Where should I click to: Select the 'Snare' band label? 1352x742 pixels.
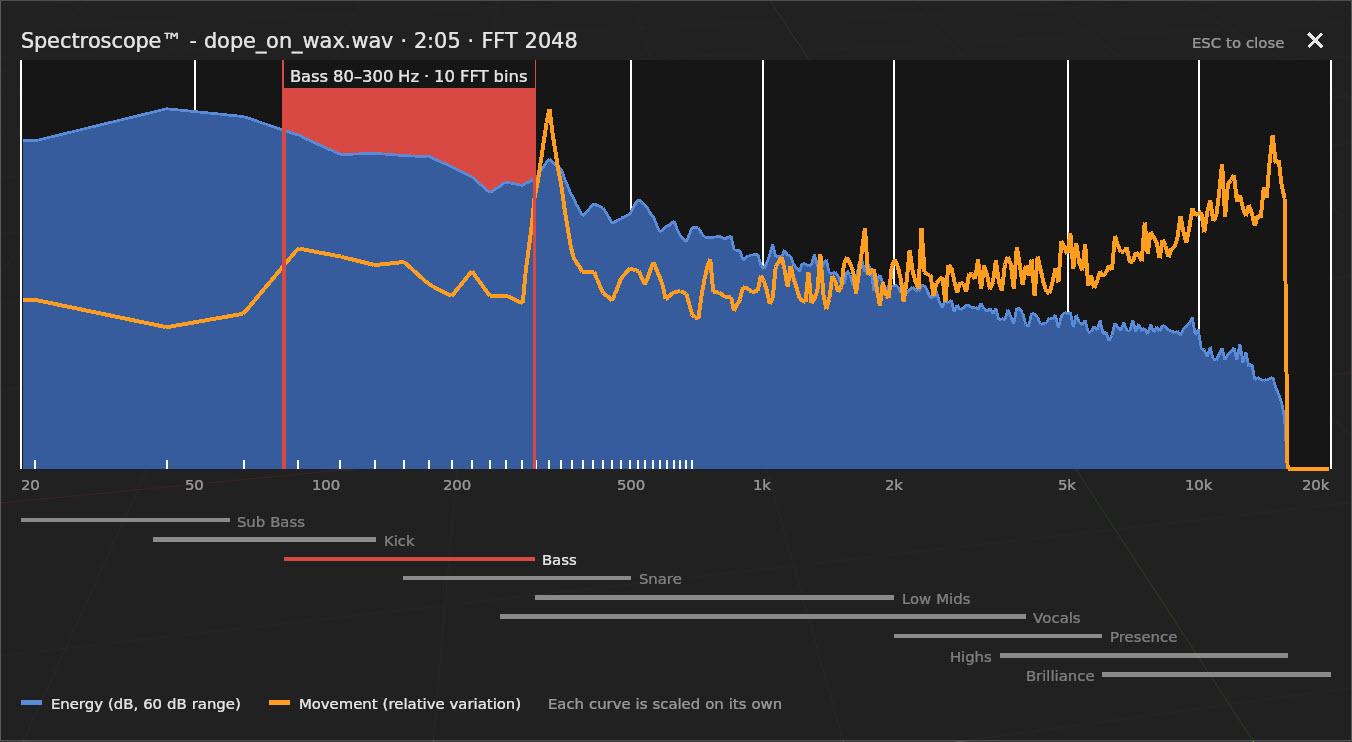pos(660,579)
